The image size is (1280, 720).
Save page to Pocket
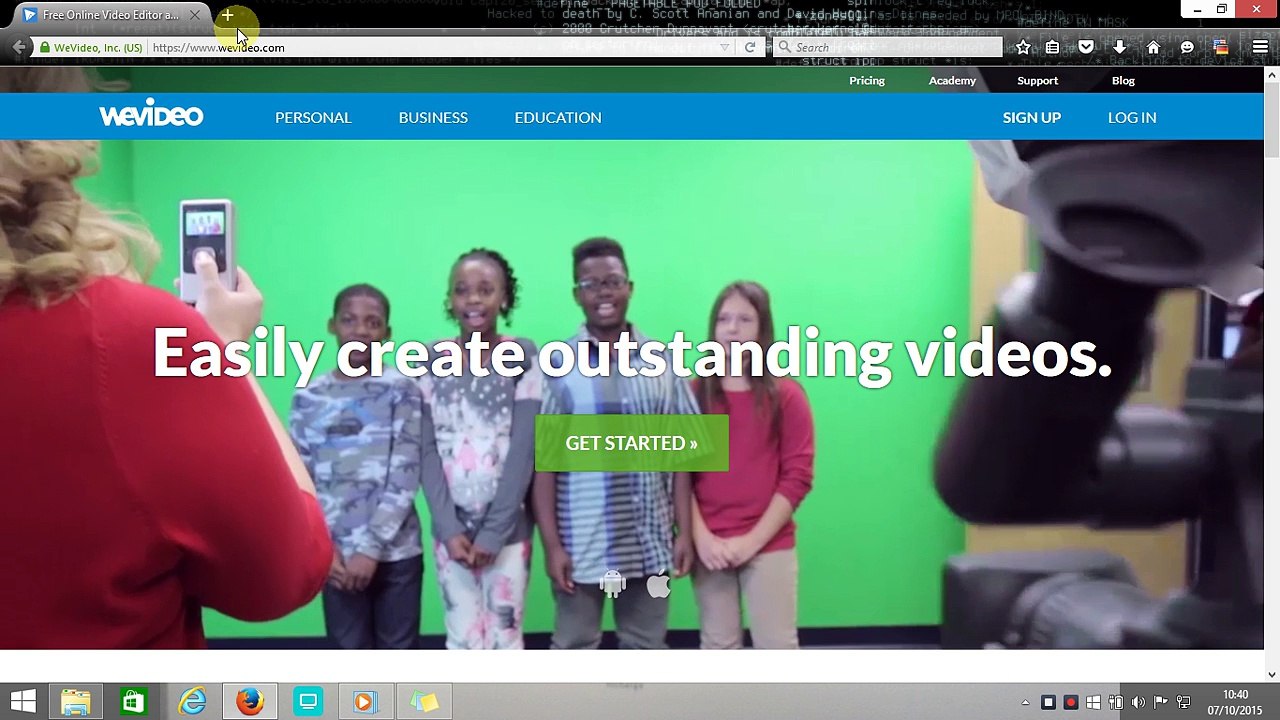[x=1086, y=47]
